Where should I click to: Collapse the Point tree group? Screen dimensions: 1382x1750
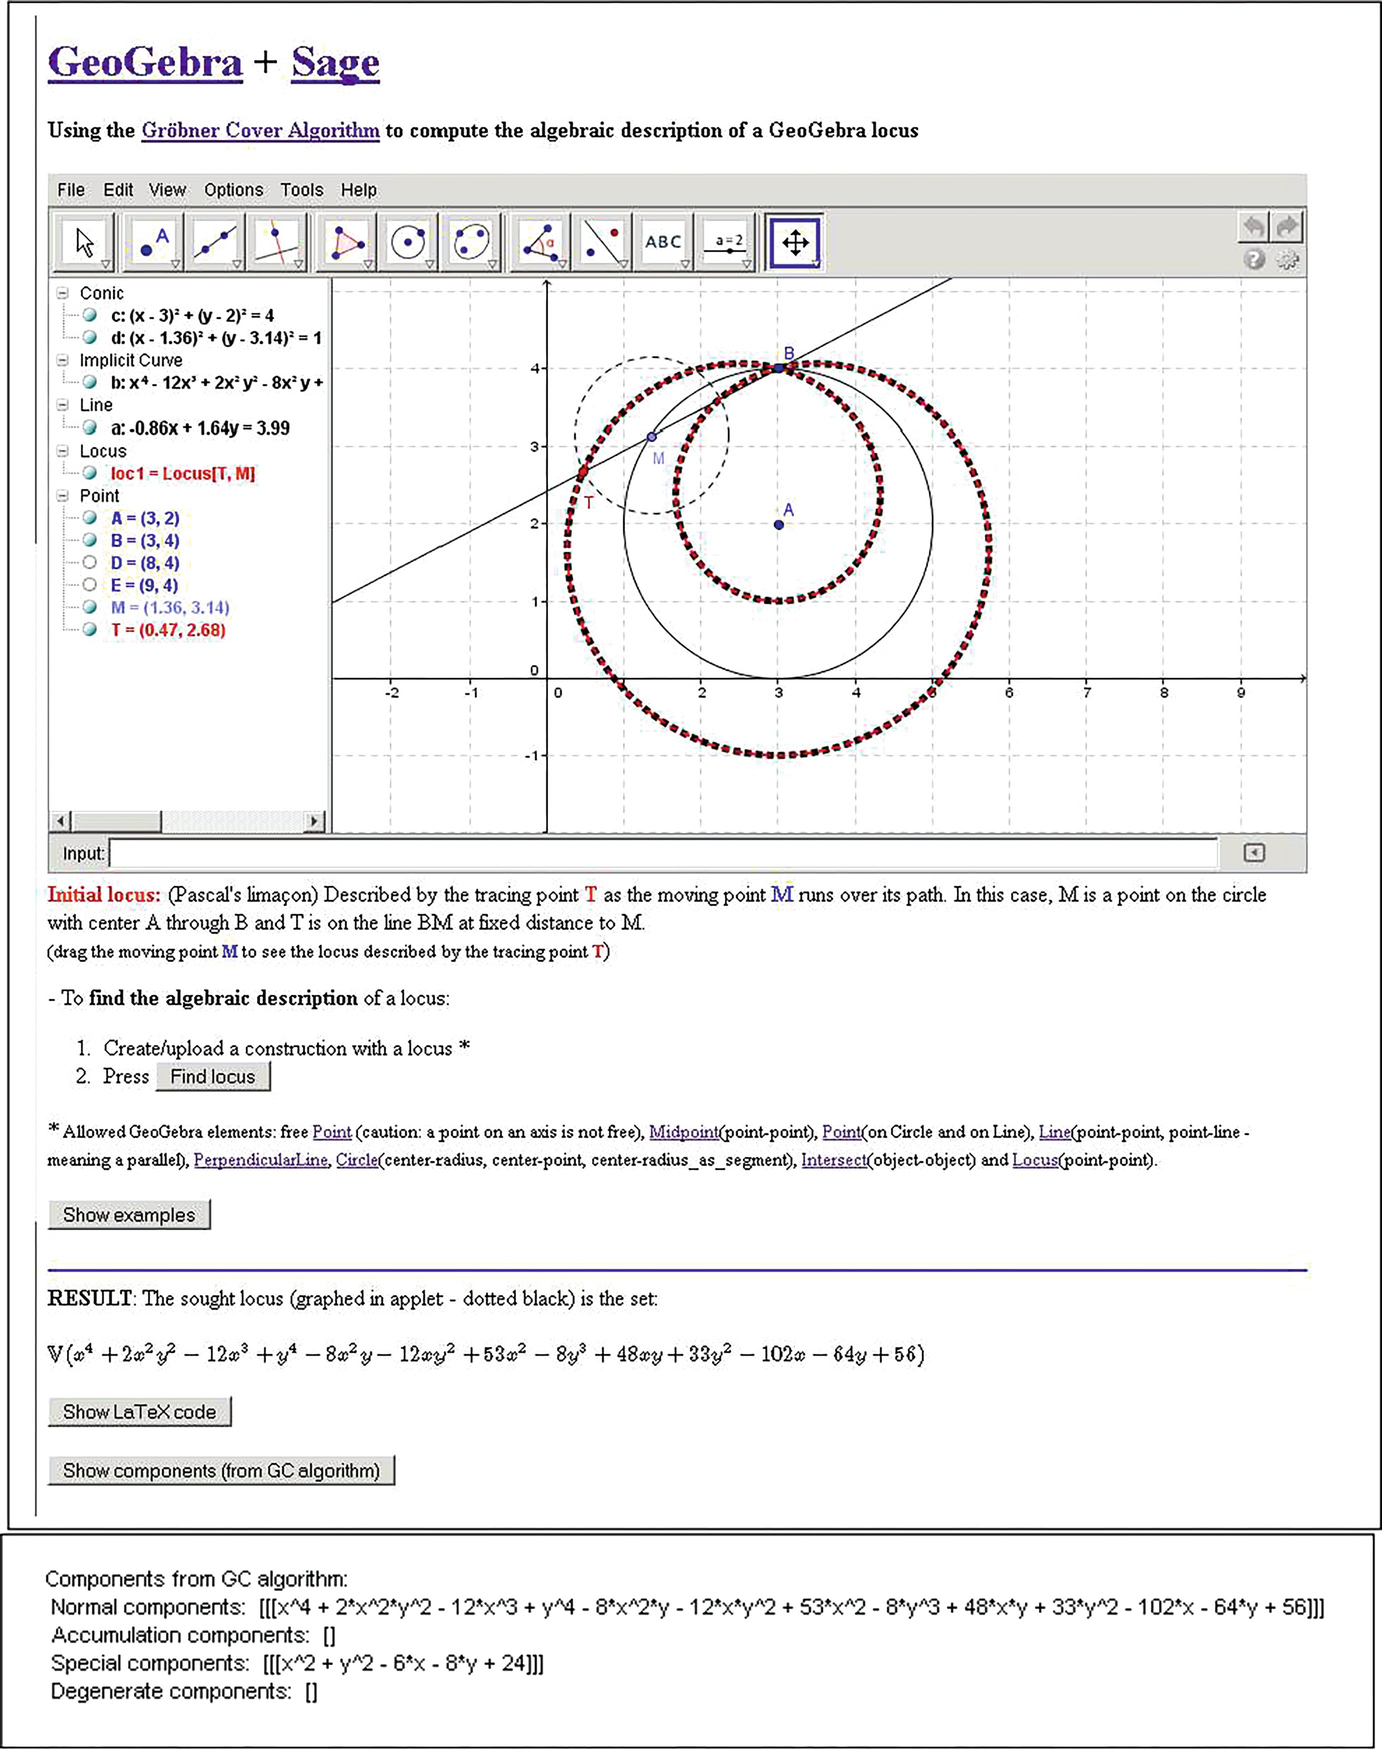[x=63, y=496]
